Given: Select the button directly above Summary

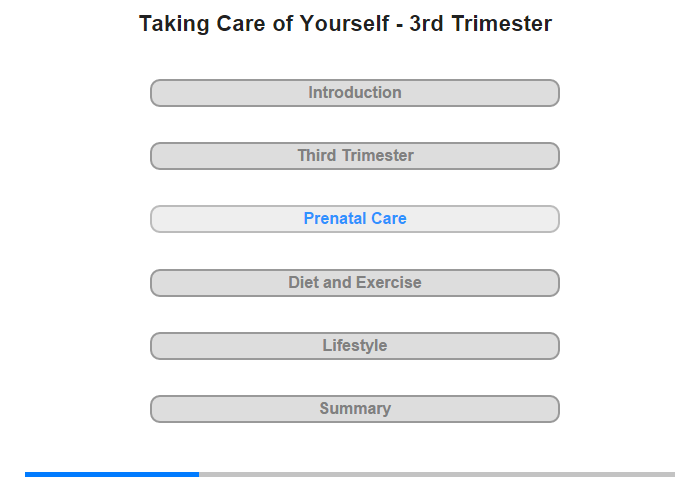Looking at the screenshot, I should [x=354, y=346].
